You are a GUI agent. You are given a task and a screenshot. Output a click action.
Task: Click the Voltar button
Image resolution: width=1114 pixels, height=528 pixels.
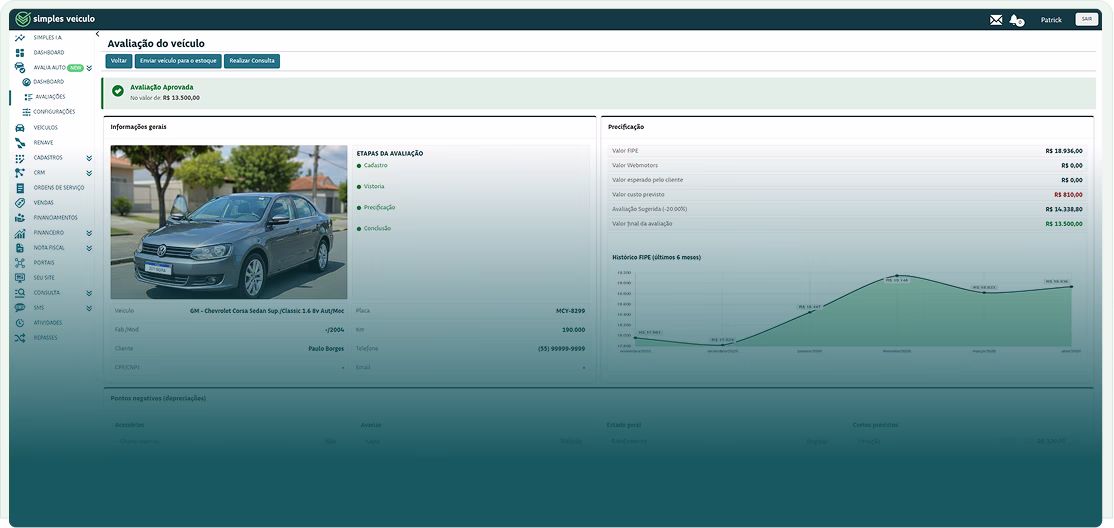tap(119, 61)
